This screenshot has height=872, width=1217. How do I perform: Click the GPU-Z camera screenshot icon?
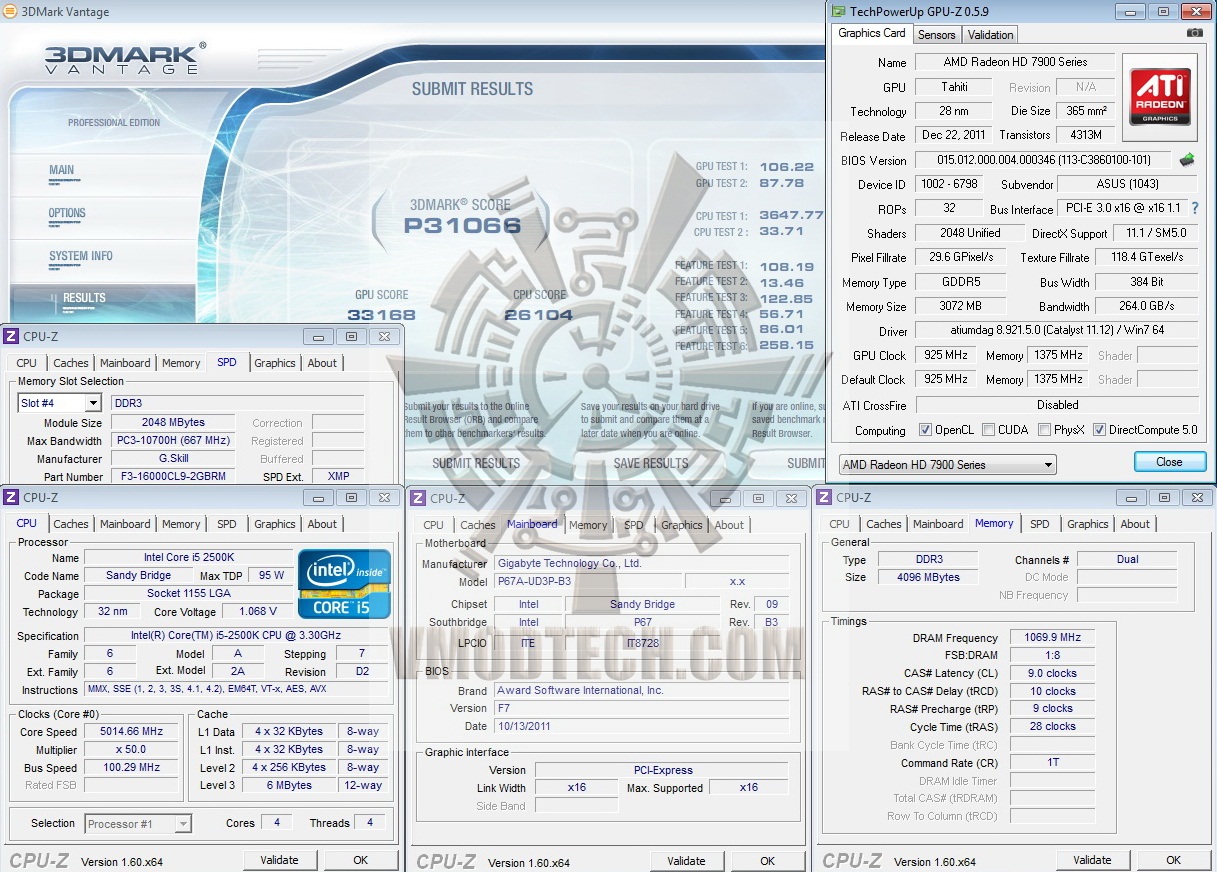coord(1194,33)
